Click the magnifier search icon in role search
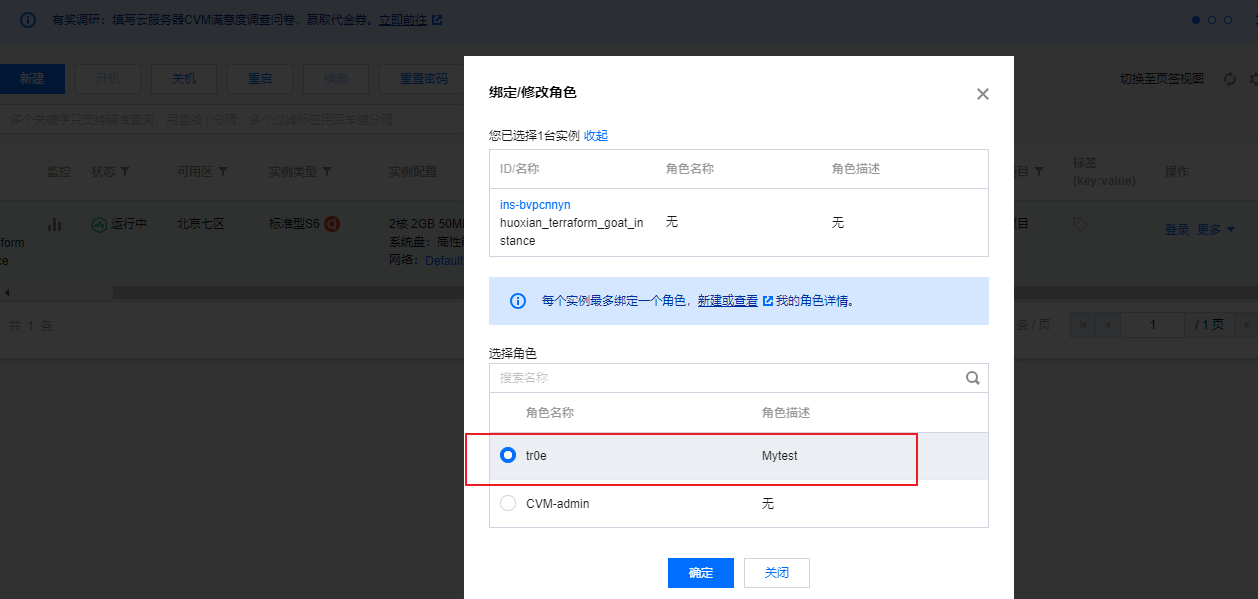The image size is (1258, 599). (972, 378)
